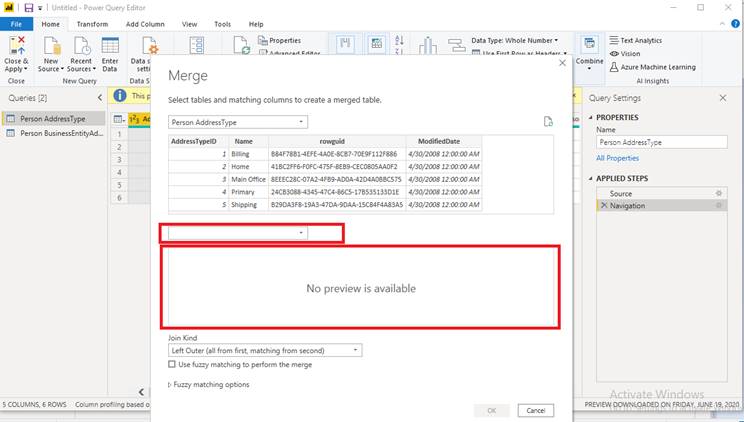Sort ascending with the A-Z icon

399,40
